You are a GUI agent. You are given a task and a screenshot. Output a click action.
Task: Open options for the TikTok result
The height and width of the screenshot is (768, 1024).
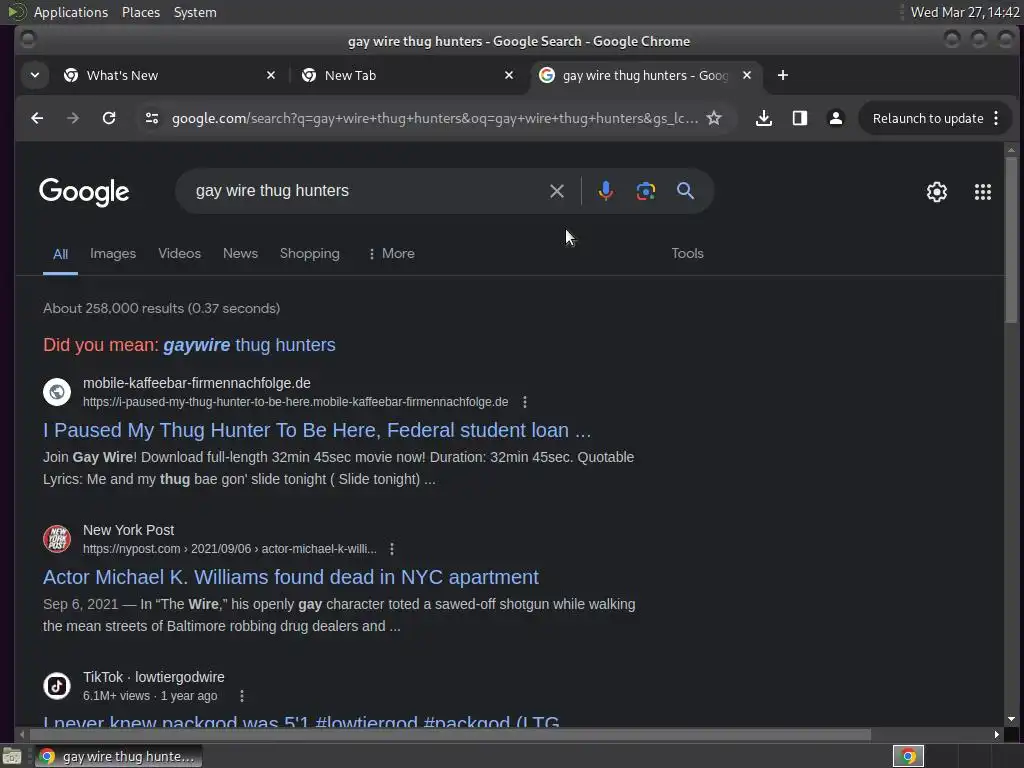click(x=242, y=696)
